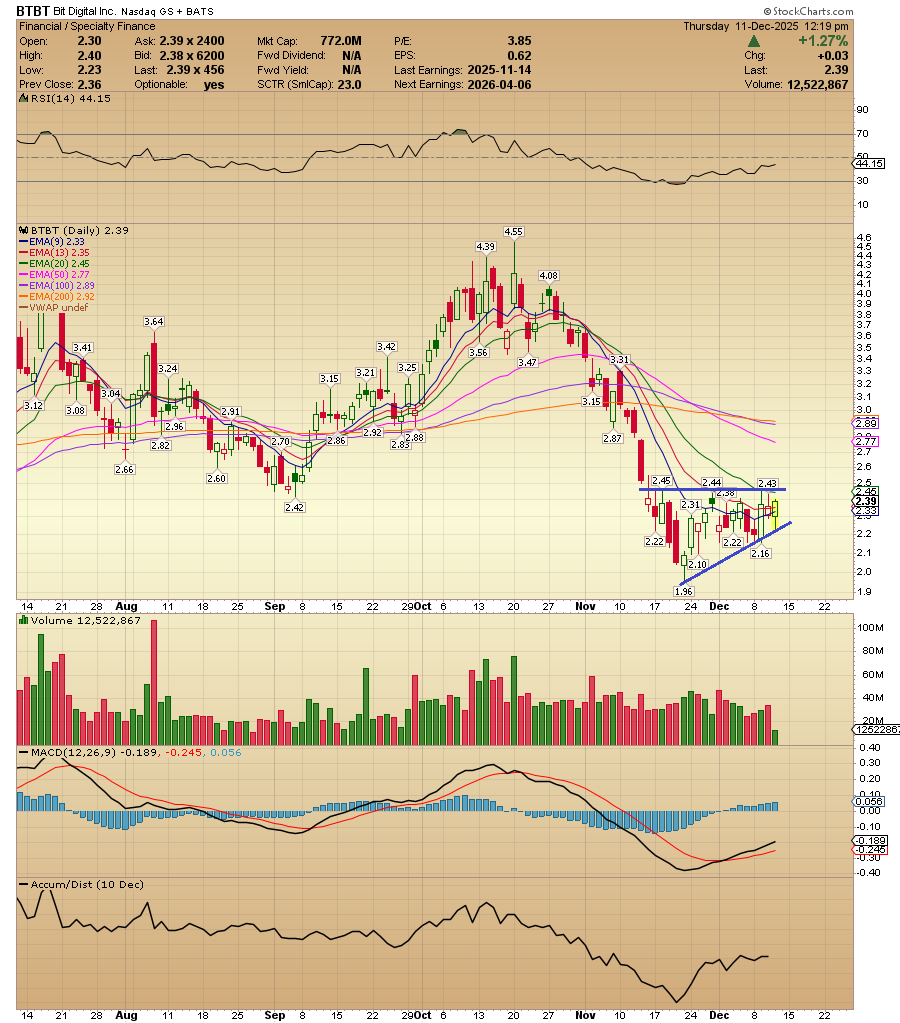Open the StockCharts.com watermark link
900x1023 pixels.
click(x=808, y=11)
